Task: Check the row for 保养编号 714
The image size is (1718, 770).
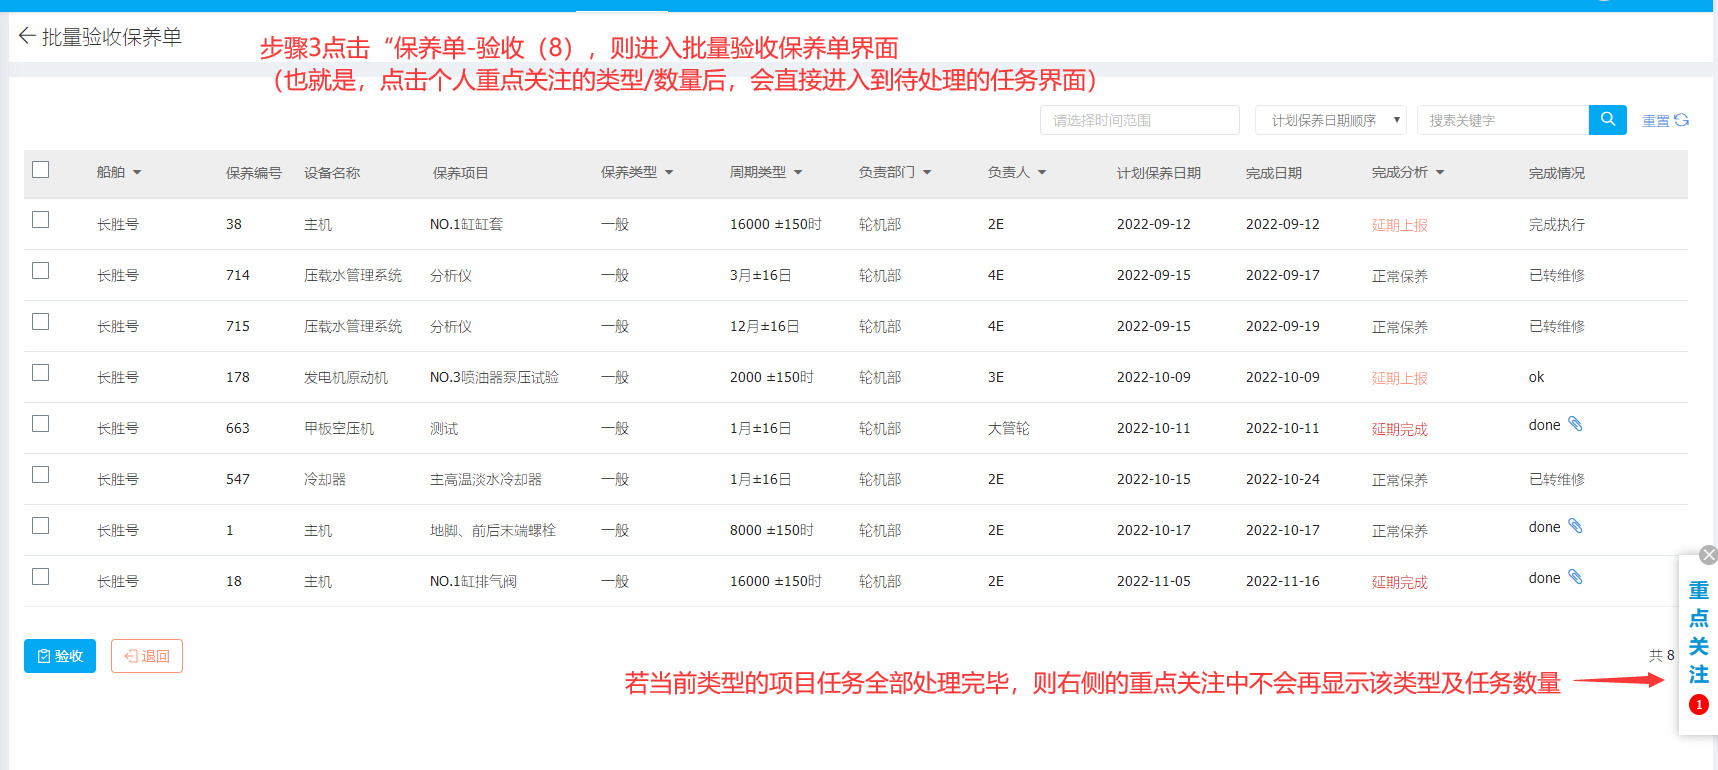Action: coord(40,271)
